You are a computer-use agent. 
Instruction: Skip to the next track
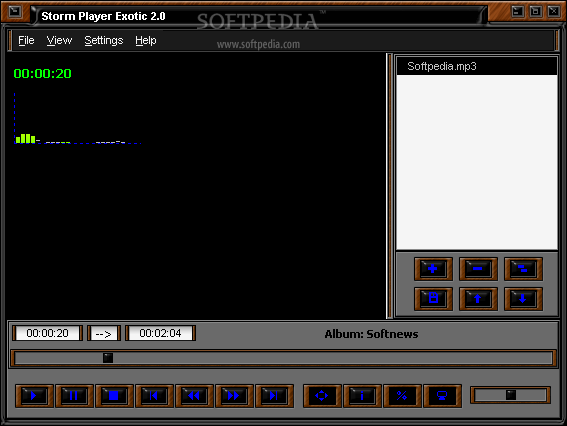274,396
